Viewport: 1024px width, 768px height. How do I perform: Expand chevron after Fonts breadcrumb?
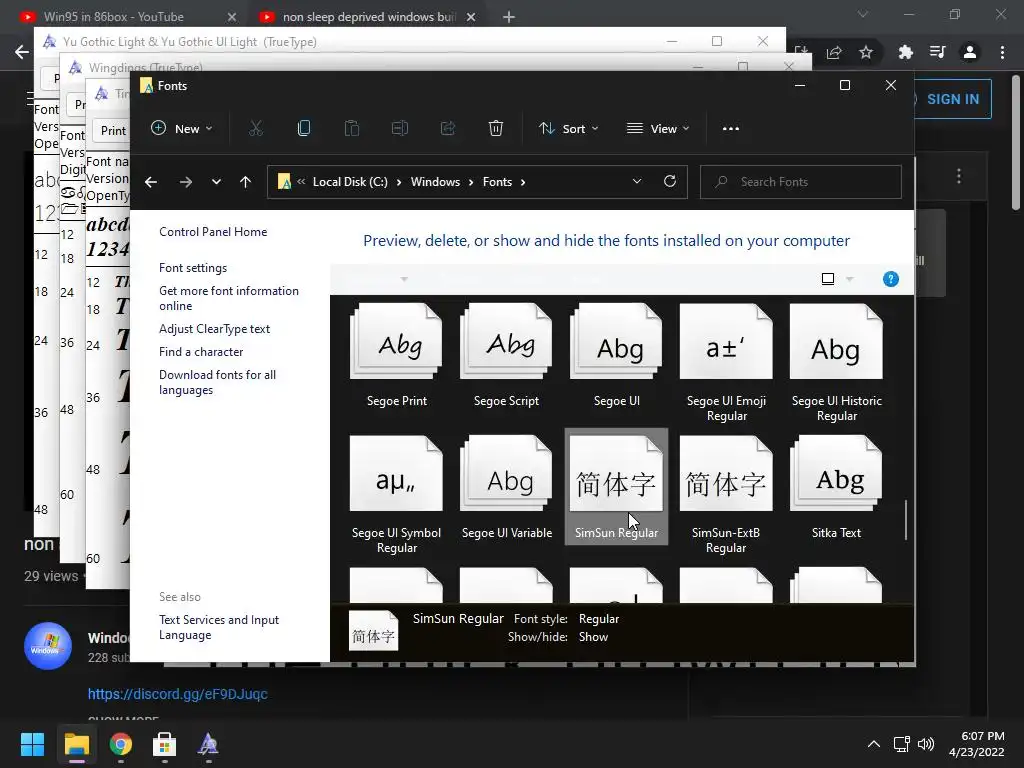click(x=523, y=182)
